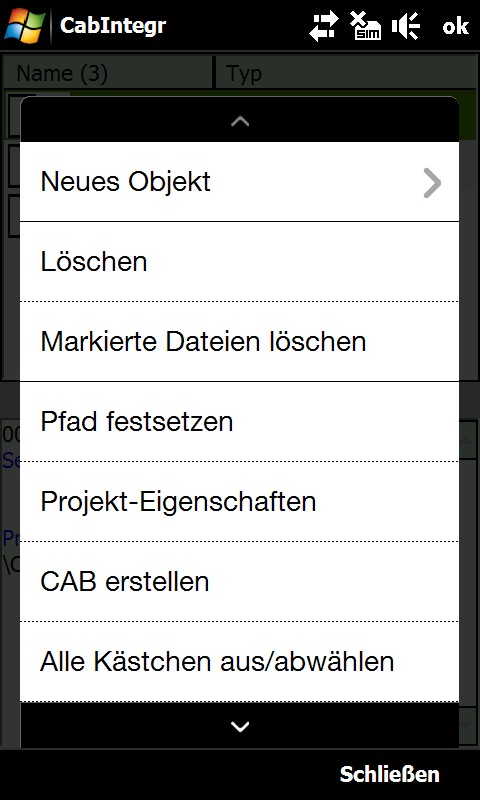Open the Windows Start flag icon
The height and width of the screenshot is (800, 480).
pos(24,24)
